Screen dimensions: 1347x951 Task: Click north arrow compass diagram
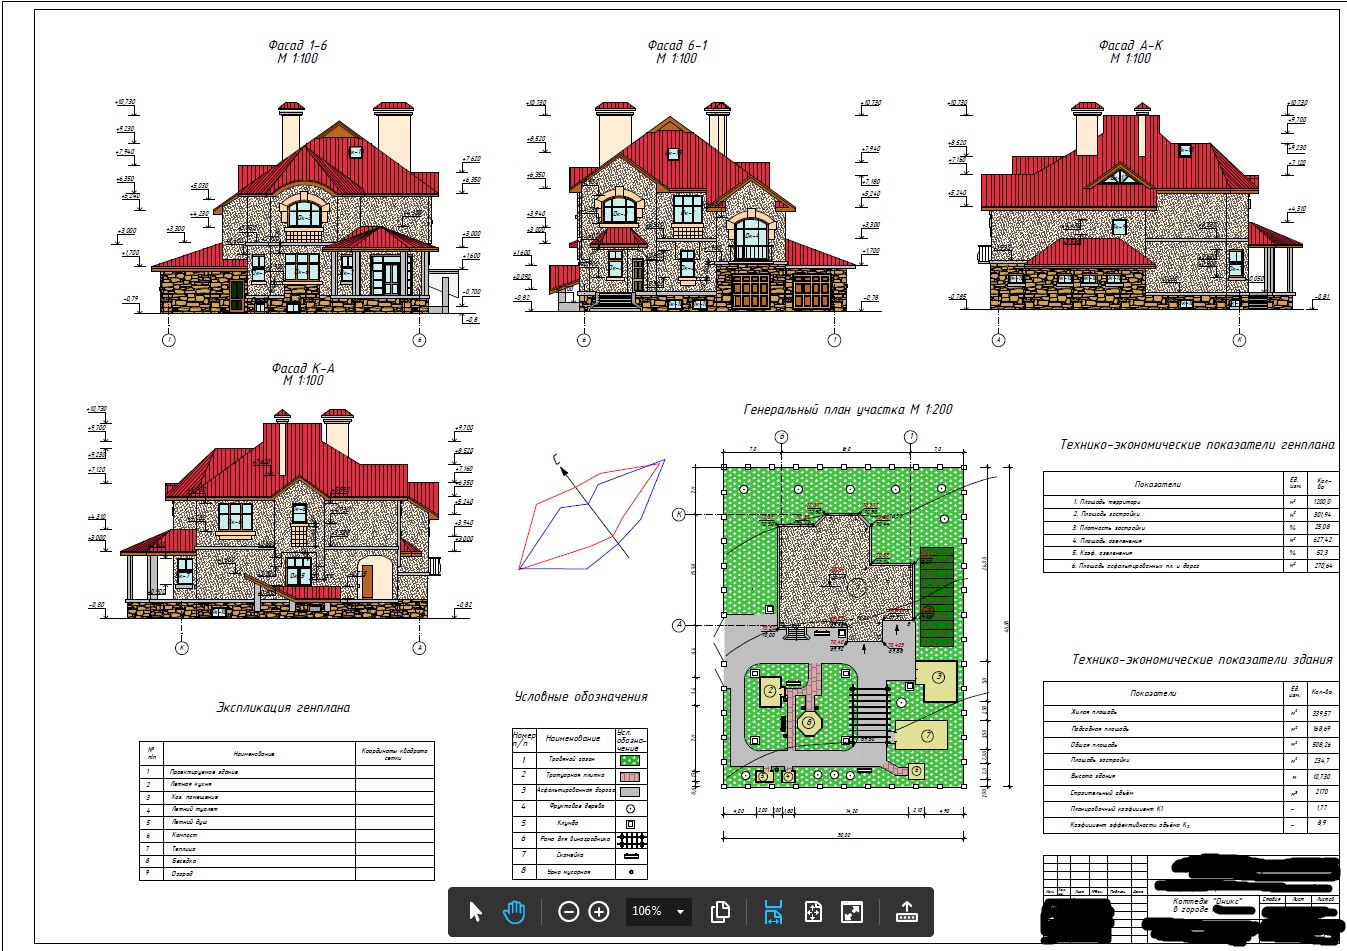pyautogui.click(x=591, y=512)
